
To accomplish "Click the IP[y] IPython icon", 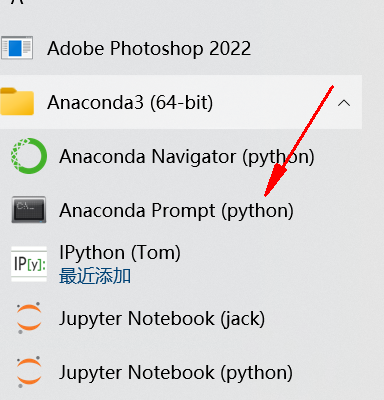I will [x=29, y=264].
